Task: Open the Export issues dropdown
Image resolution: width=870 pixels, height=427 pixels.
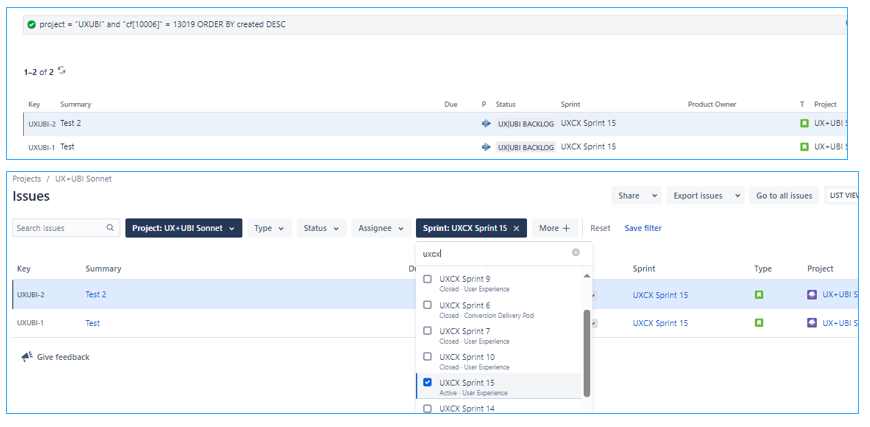Action: pyautogui.click(x=705, y=196)
